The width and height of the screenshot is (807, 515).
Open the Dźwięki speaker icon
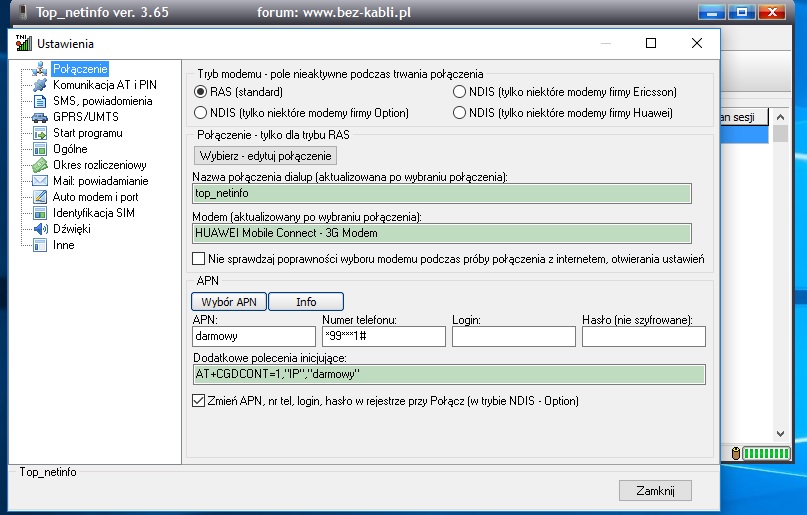point(40,229)
